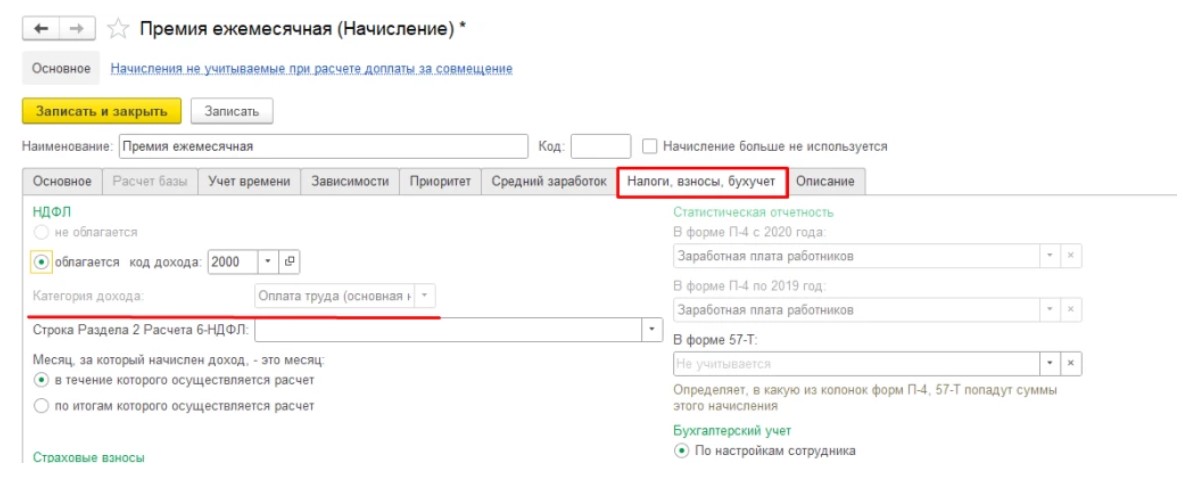
Task: Clear the 57-T form field
Action: click(1070, 363)
